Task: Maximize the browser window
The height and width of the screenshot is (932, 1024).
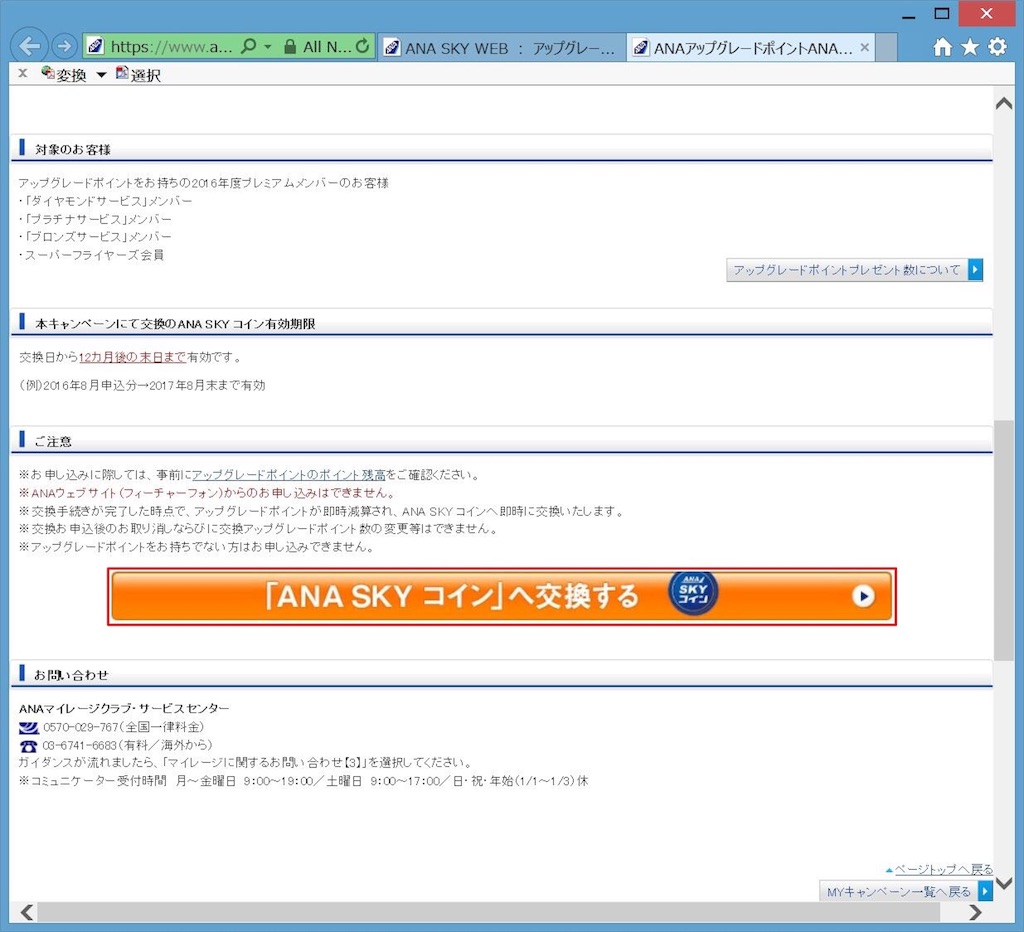Action: coord(942,14)
